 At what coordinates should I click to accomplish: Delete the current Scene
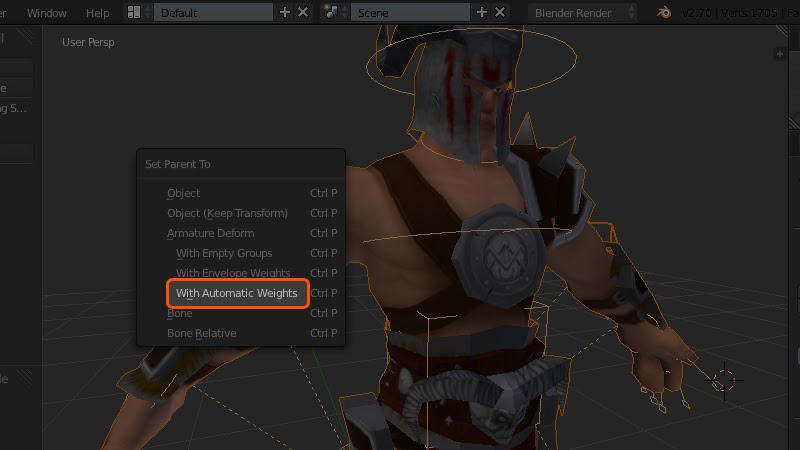[x=500, y=12]
